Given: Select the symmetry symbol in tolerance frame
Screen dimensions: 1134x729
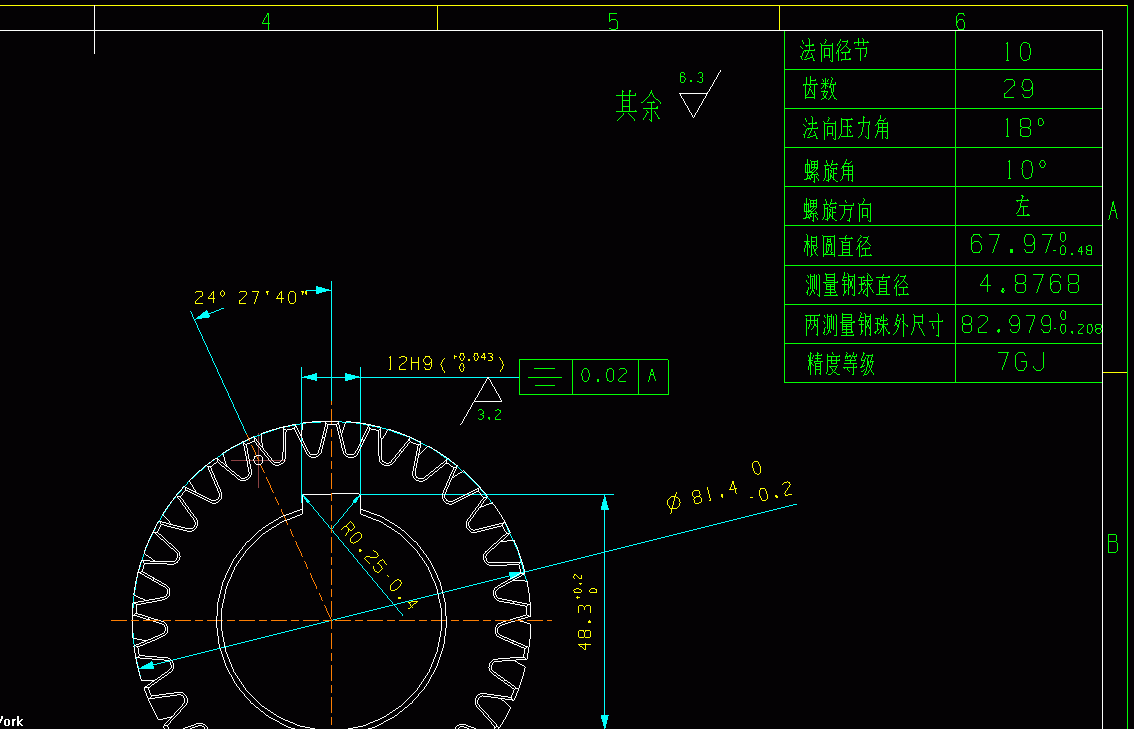Looking at the screenshot, I should pos(546,377).
